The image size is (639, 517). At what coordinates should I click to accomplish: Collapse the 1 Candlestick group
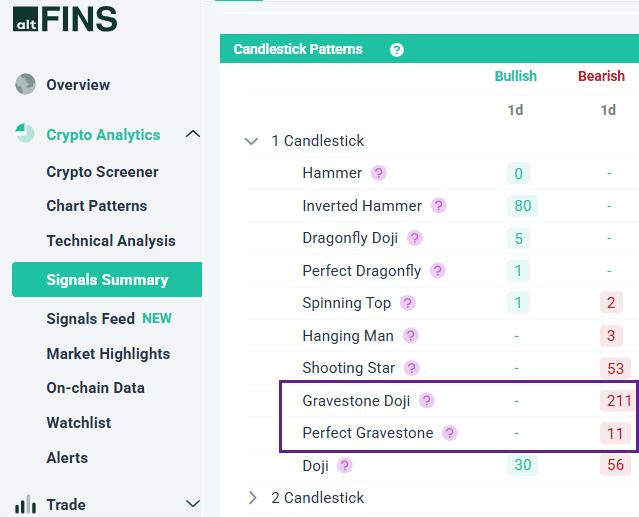pyautogui.click(x=252, y=141)
